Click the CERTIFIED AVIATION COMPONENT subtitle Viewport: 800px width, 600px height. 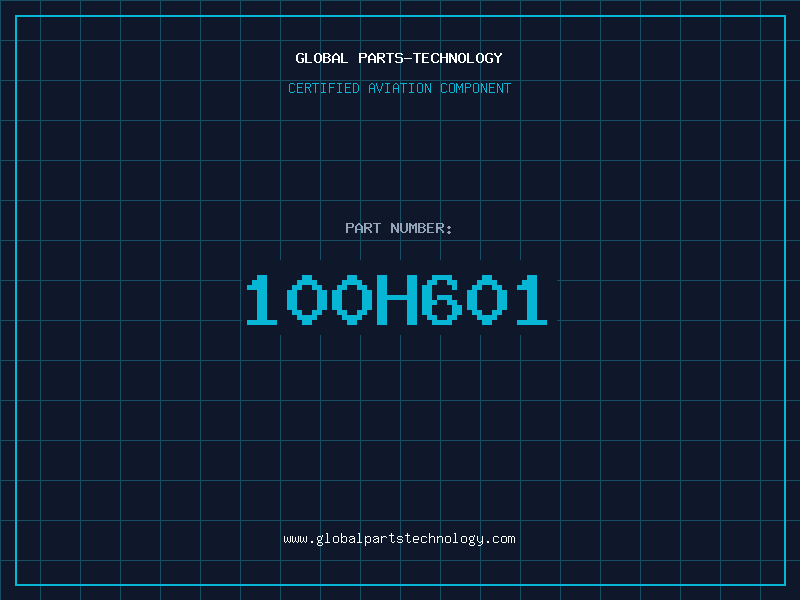point(399,88)
